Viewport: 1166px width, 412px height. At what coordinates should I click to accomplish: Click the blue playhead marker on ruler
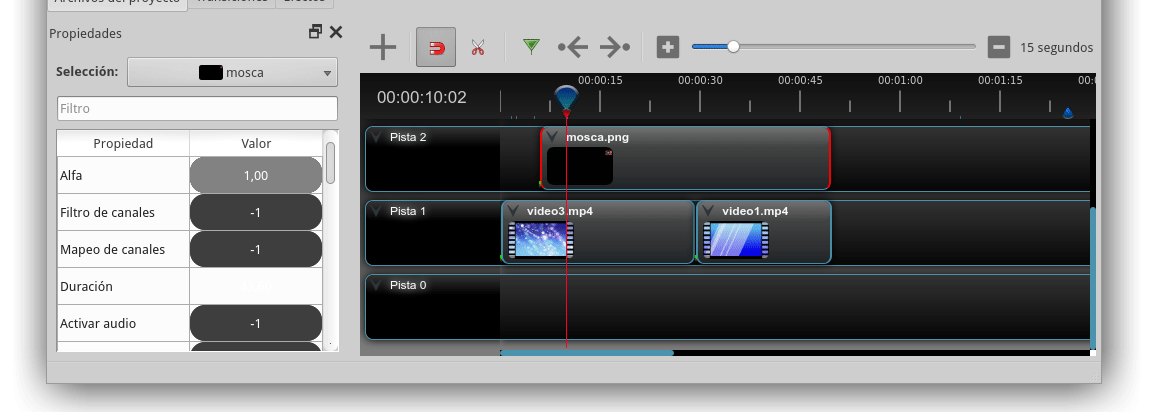[x=566, y=97]
